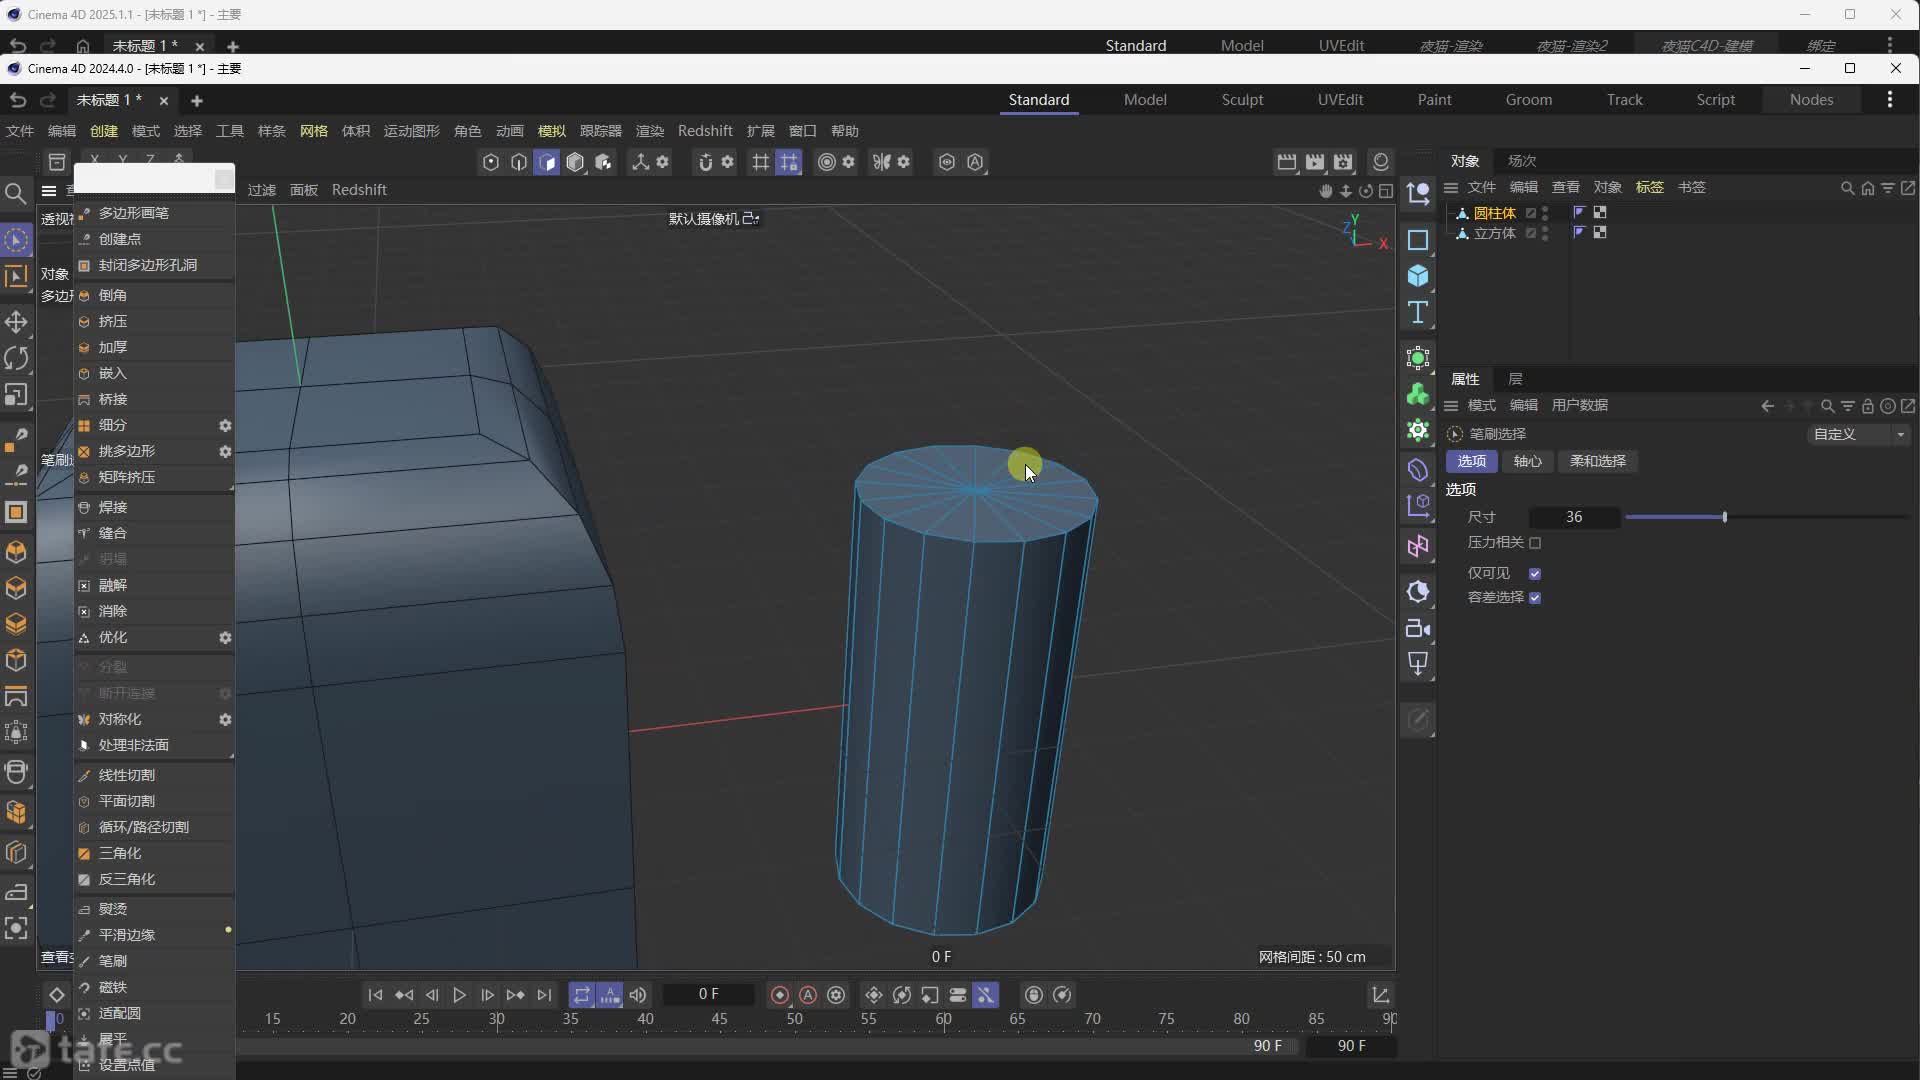Open settings gear next to 优化
Viewport: 1920px width, 1080px height.
(225, 637)
